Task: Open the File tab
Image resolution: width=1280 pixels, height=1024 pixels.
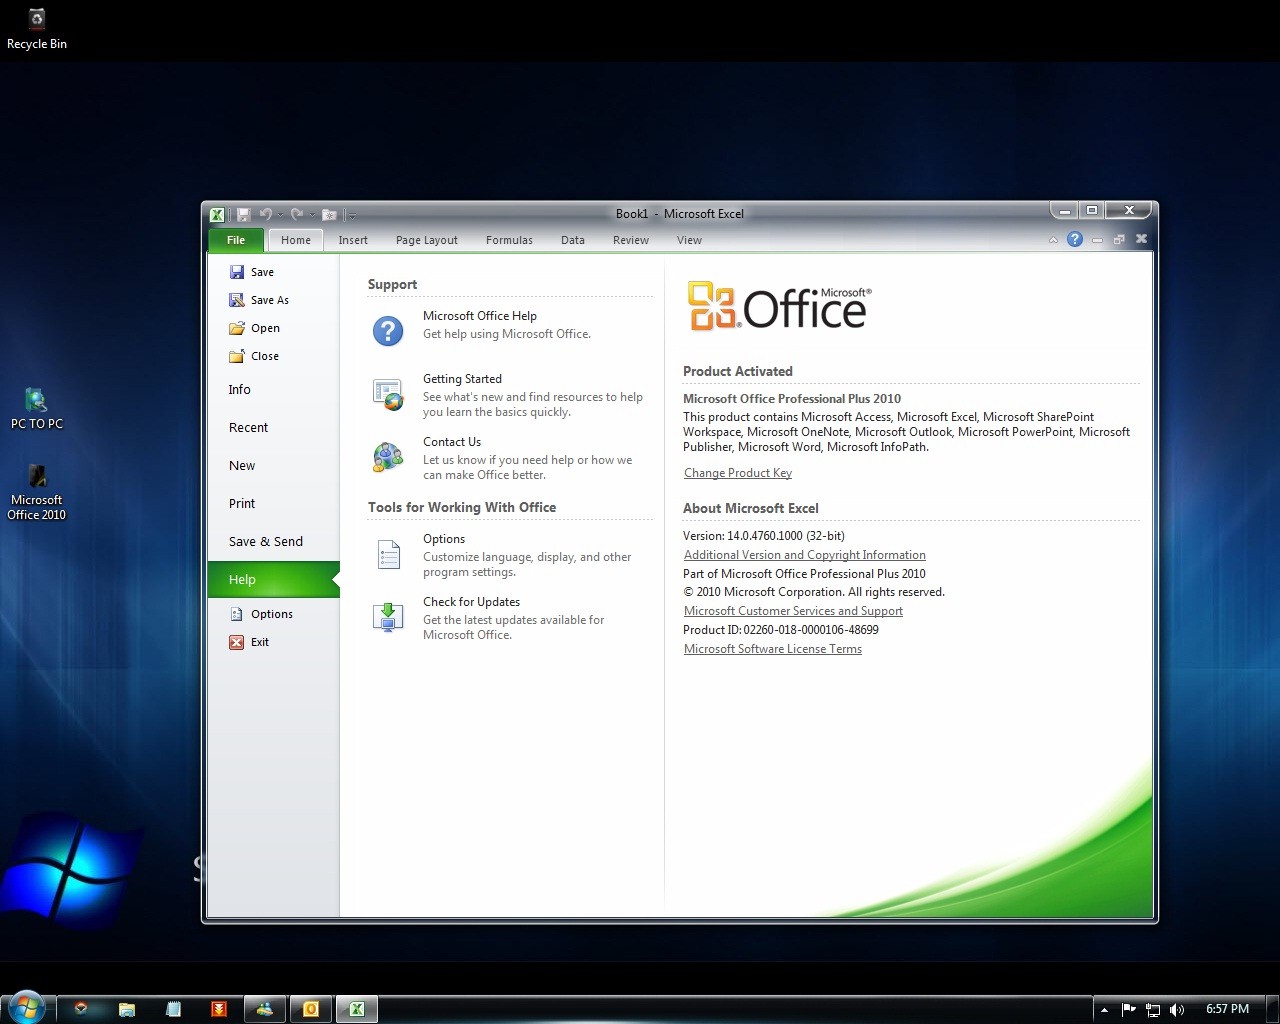Action: coord(236,240)
